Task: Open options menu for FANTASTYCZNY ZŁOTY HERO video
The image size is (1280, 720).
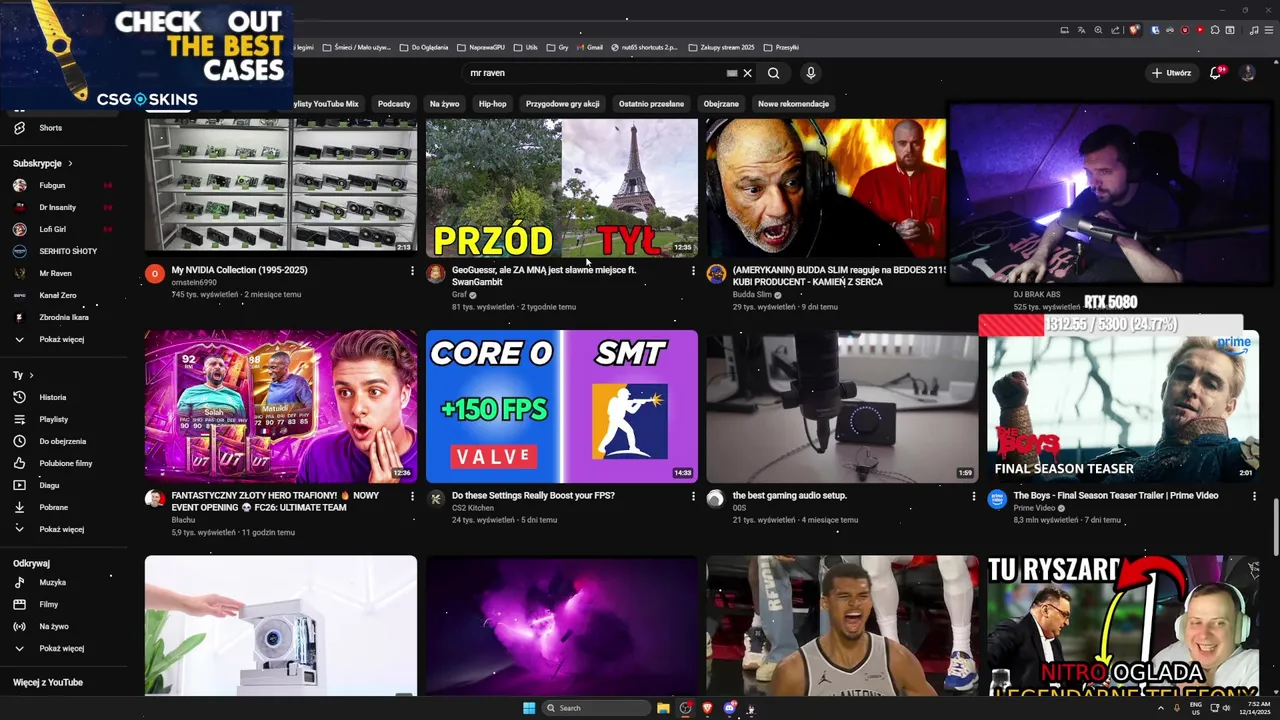Action: click(412, 496)
